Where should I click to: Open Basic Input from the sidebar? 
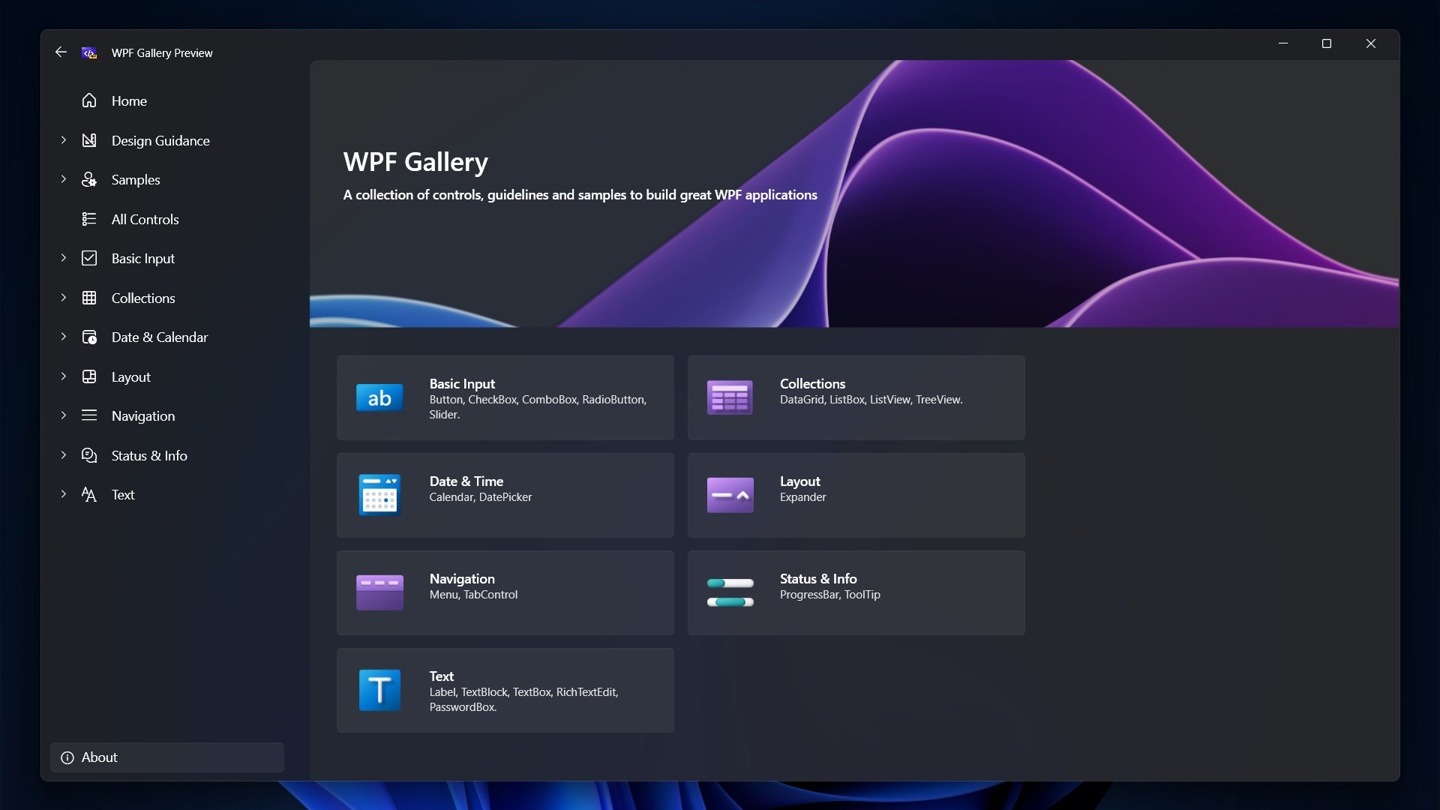click(x=142, y=258)
